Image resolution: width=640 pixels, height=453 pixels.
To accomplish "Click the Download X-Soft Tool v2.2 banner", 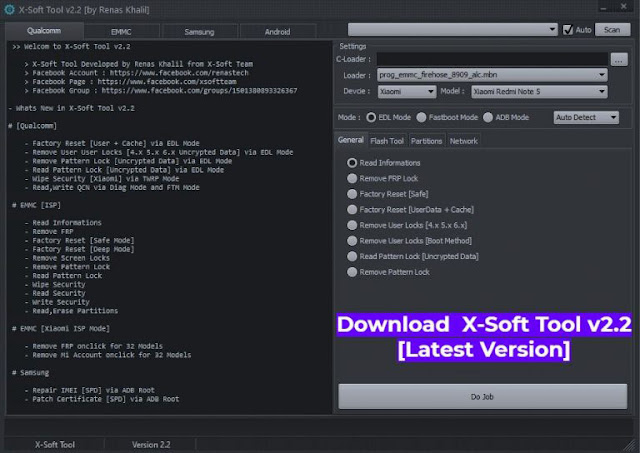I will pyautogui.click(x=484, y=337).
